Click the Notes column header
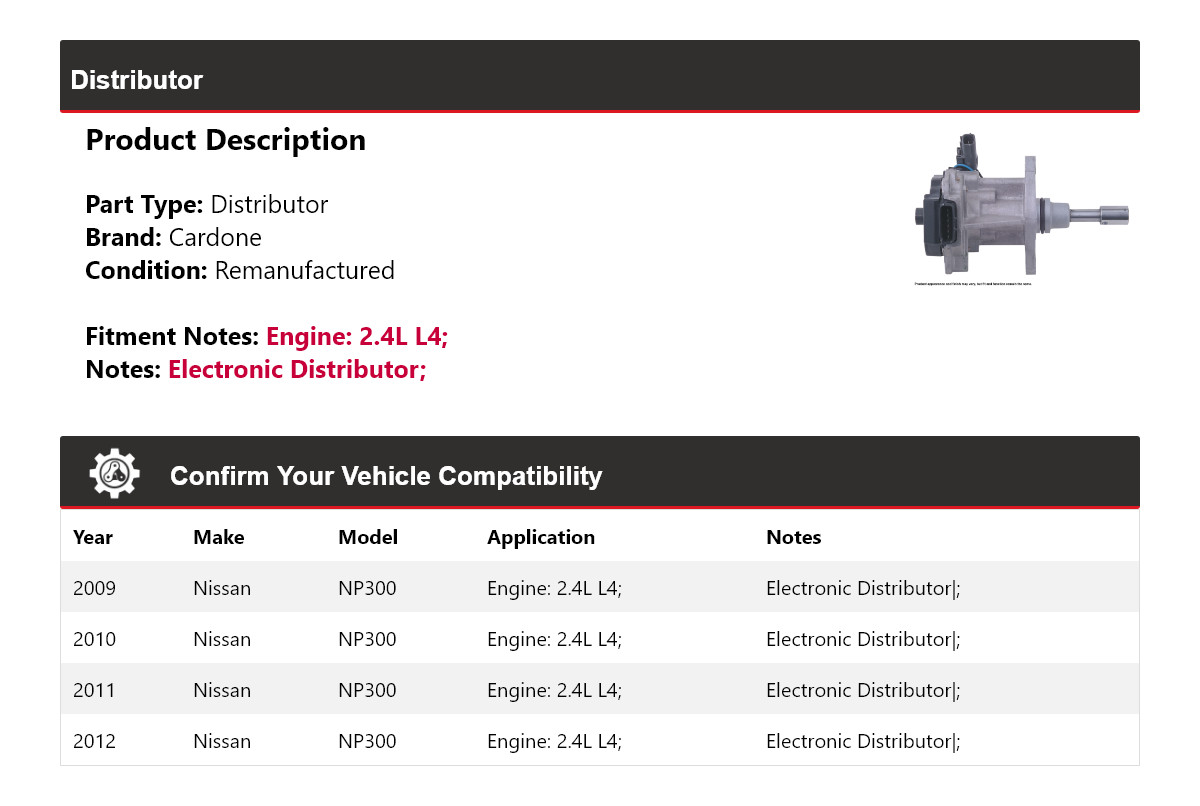This screenshot has height=806, width=1200. click(x=793, y=537)
